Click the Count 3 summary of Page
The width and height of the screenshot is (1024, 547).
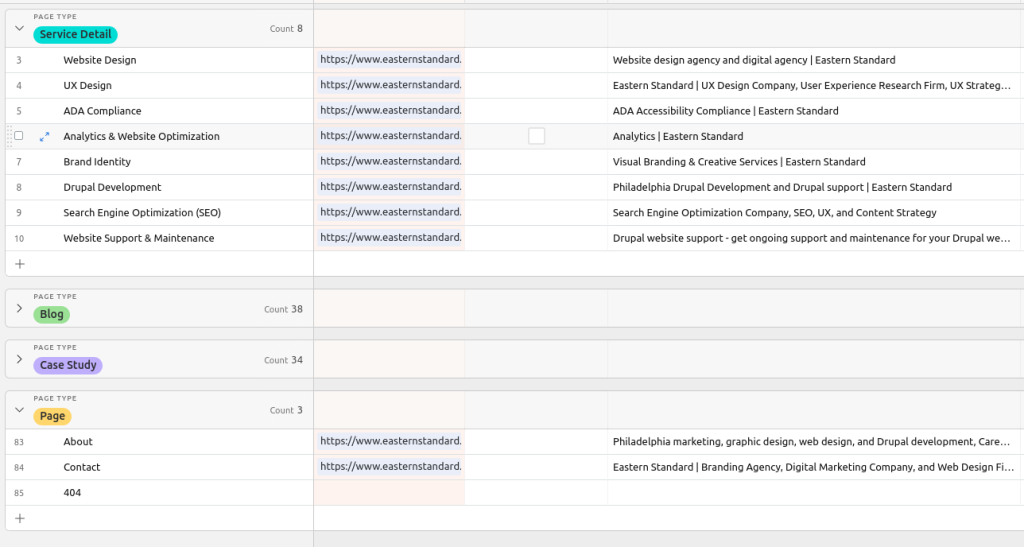coord(286,411)
